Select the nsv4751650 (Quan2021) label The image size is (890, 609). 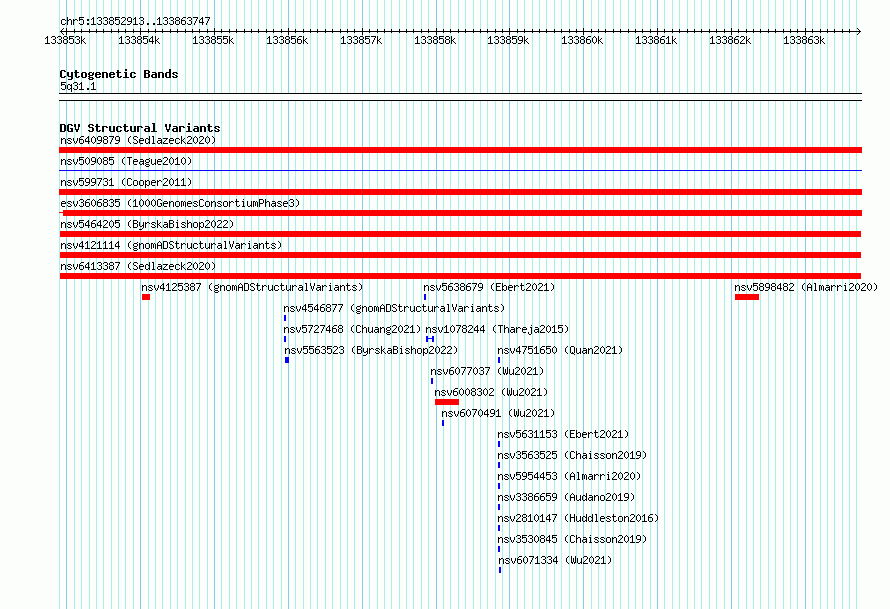[560, 350]
